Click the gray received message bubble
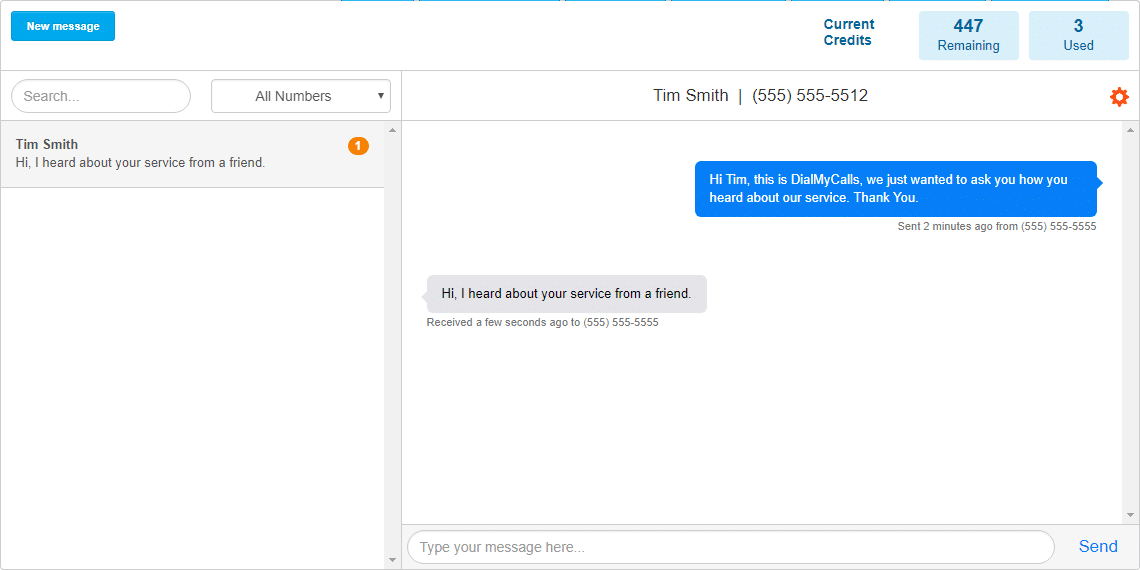 (566, 294)
